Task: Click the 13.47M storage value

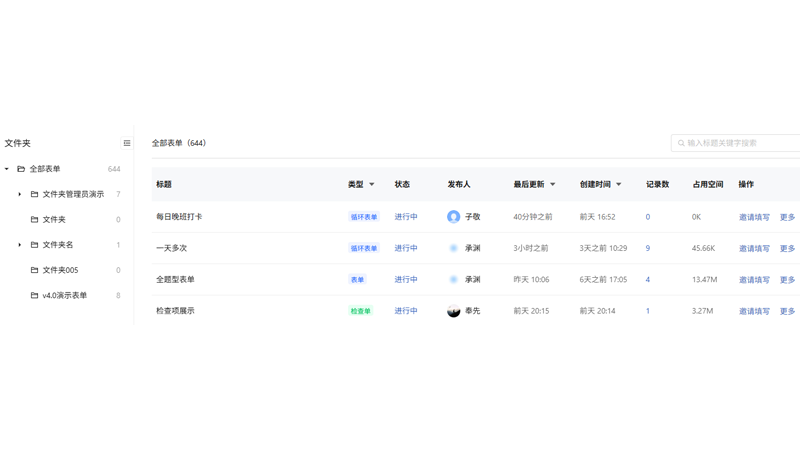Action: click(704, 280)
